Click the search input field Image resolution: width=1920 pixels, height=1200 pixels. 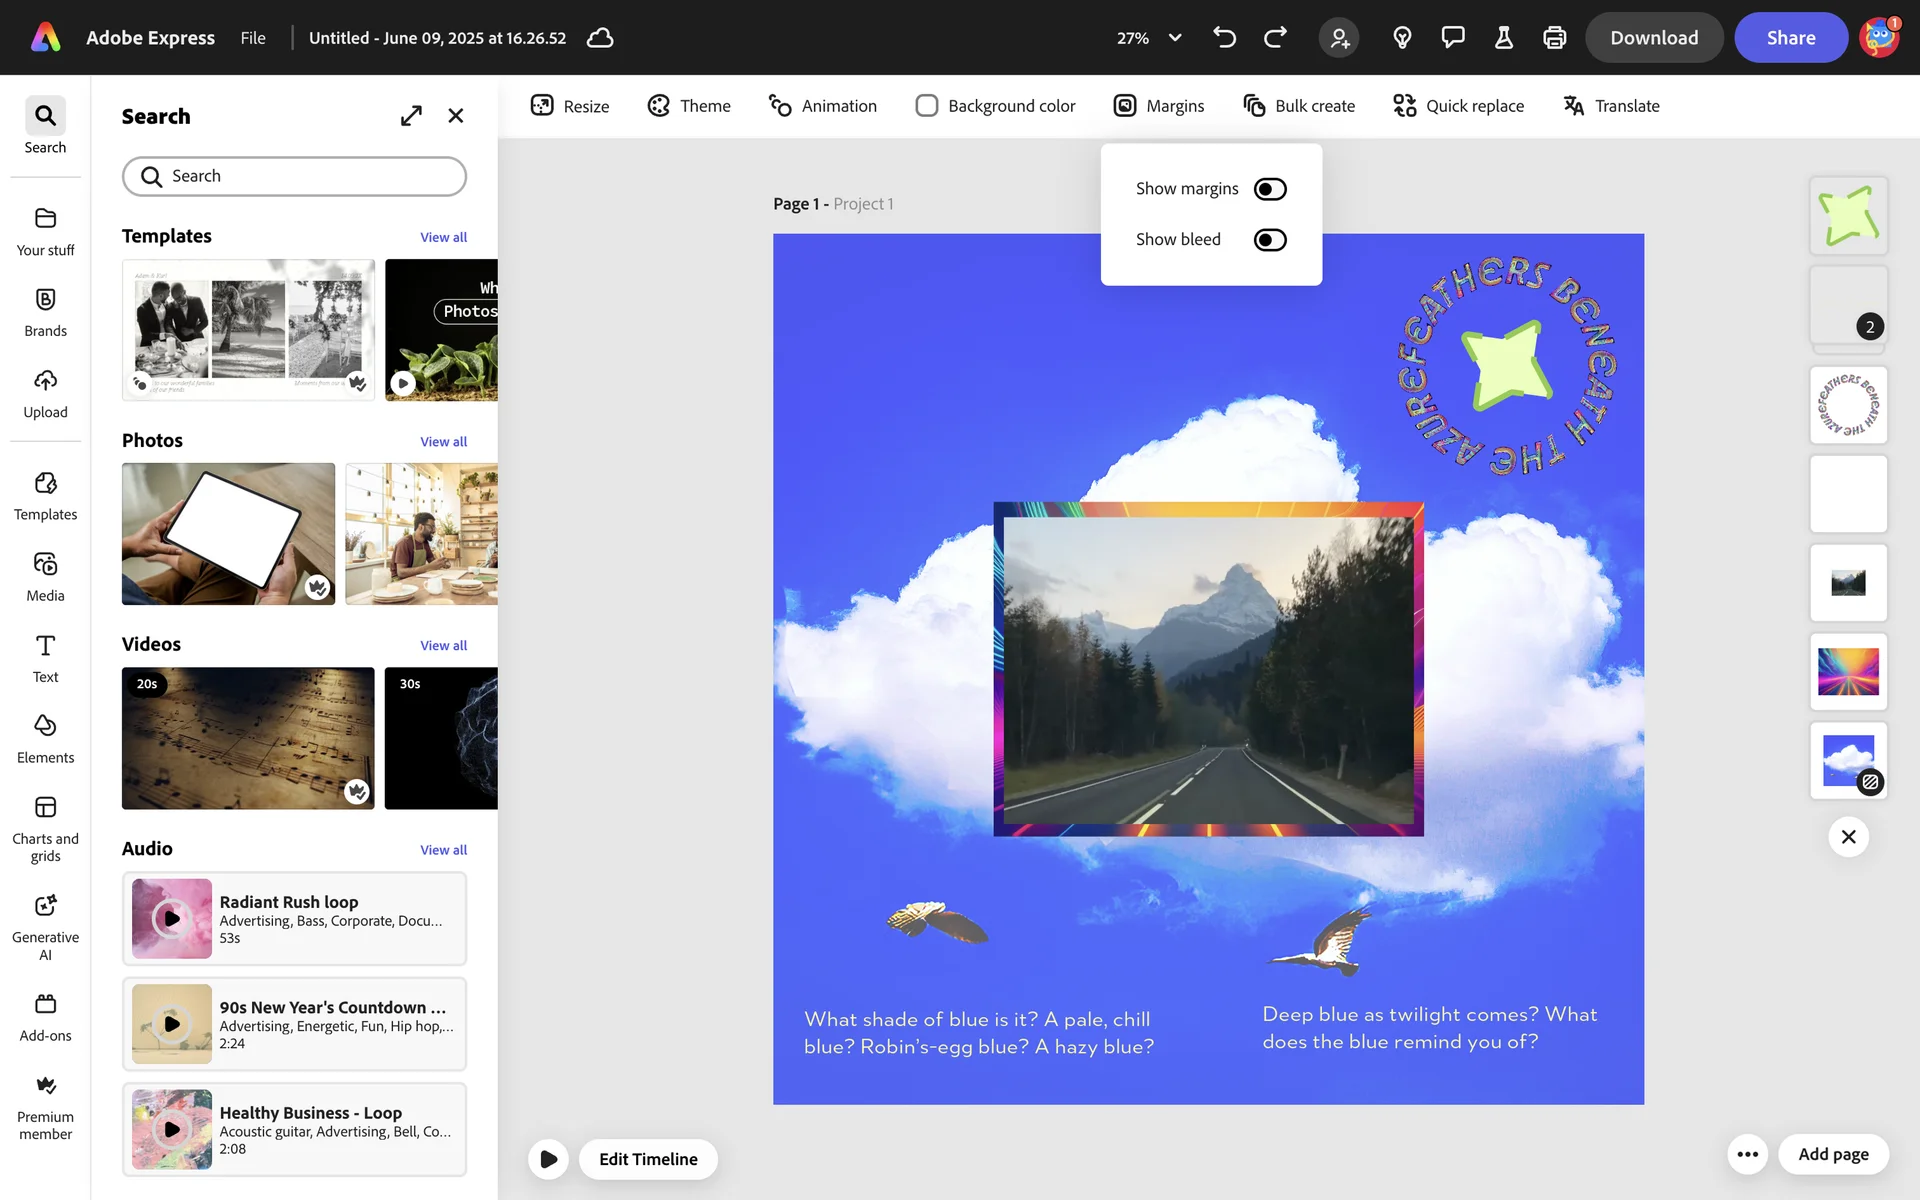[295, 176]
